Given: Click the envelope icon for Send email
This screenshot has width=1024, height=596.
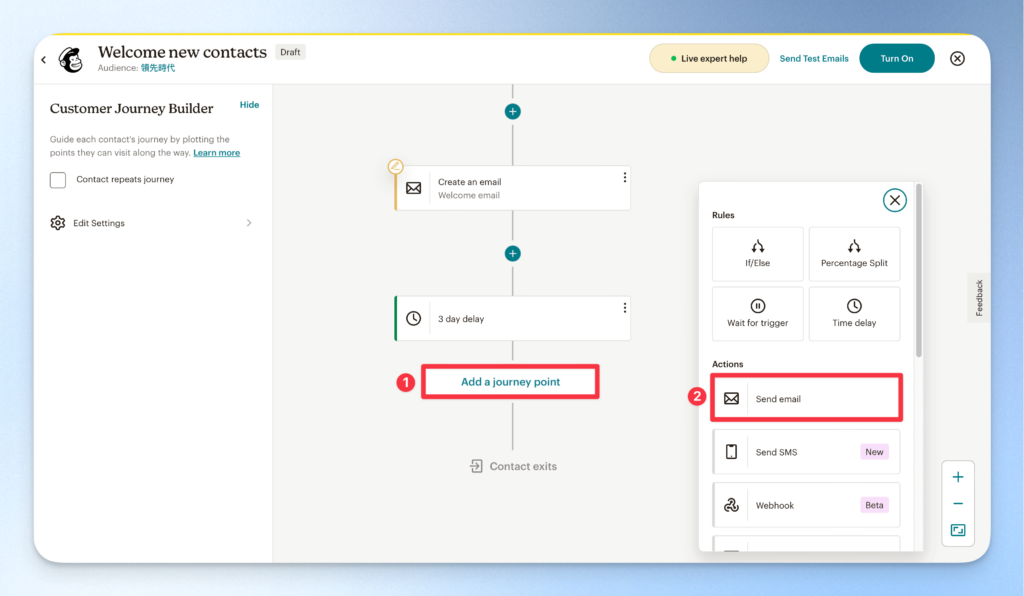Looking at the screenshot, I should coord(731,399).
